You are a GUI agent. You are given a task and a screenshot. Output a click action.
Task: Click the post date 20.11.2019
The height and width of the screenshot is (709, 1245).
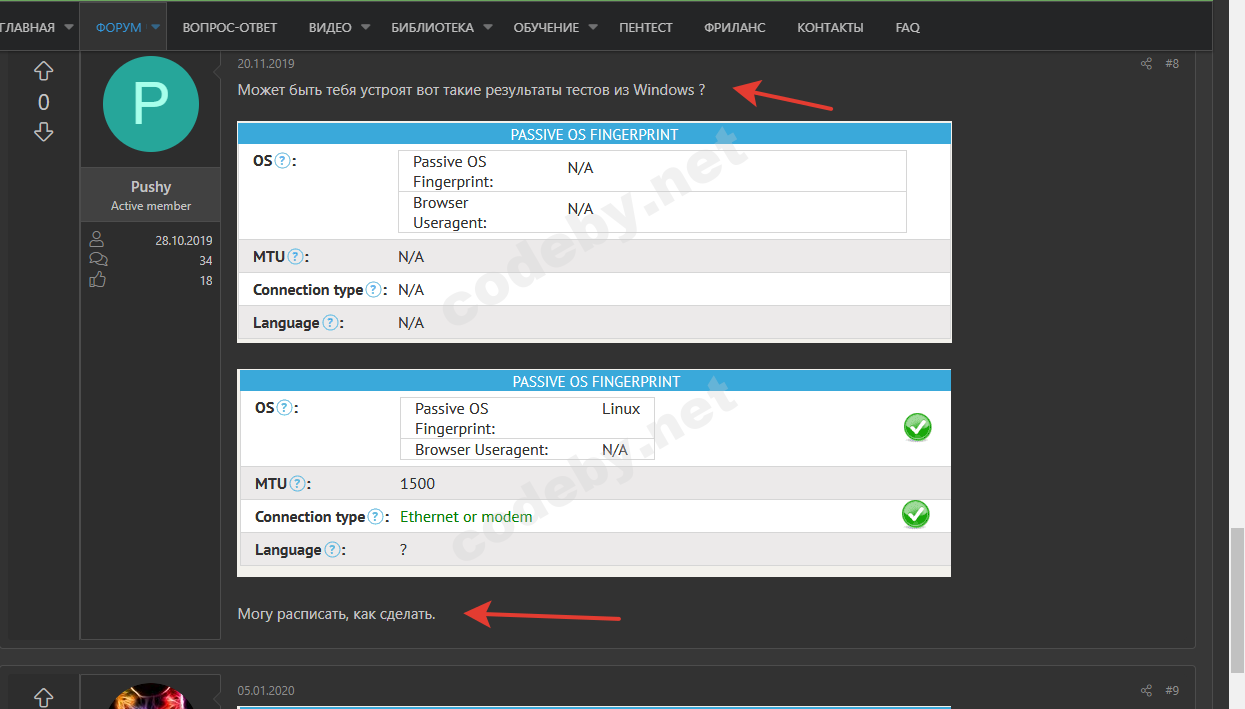pos(266,64)
